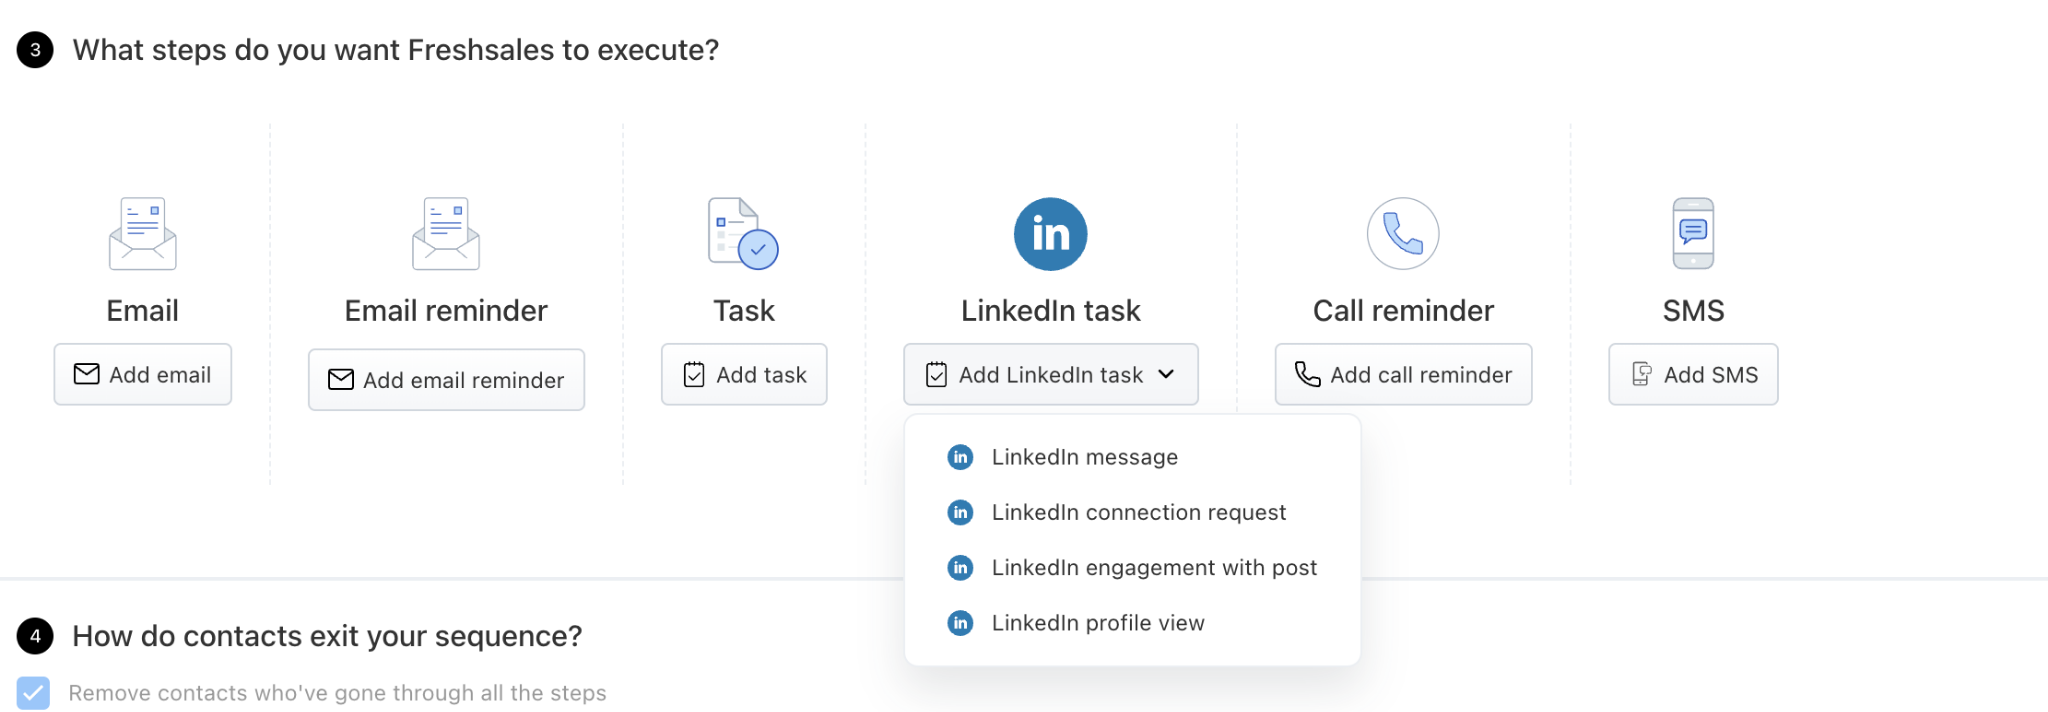Click the Task document checkmark icon
The width and height of the screenshot is (2048, 712).
pyautogui.click(x=743, y=234)
